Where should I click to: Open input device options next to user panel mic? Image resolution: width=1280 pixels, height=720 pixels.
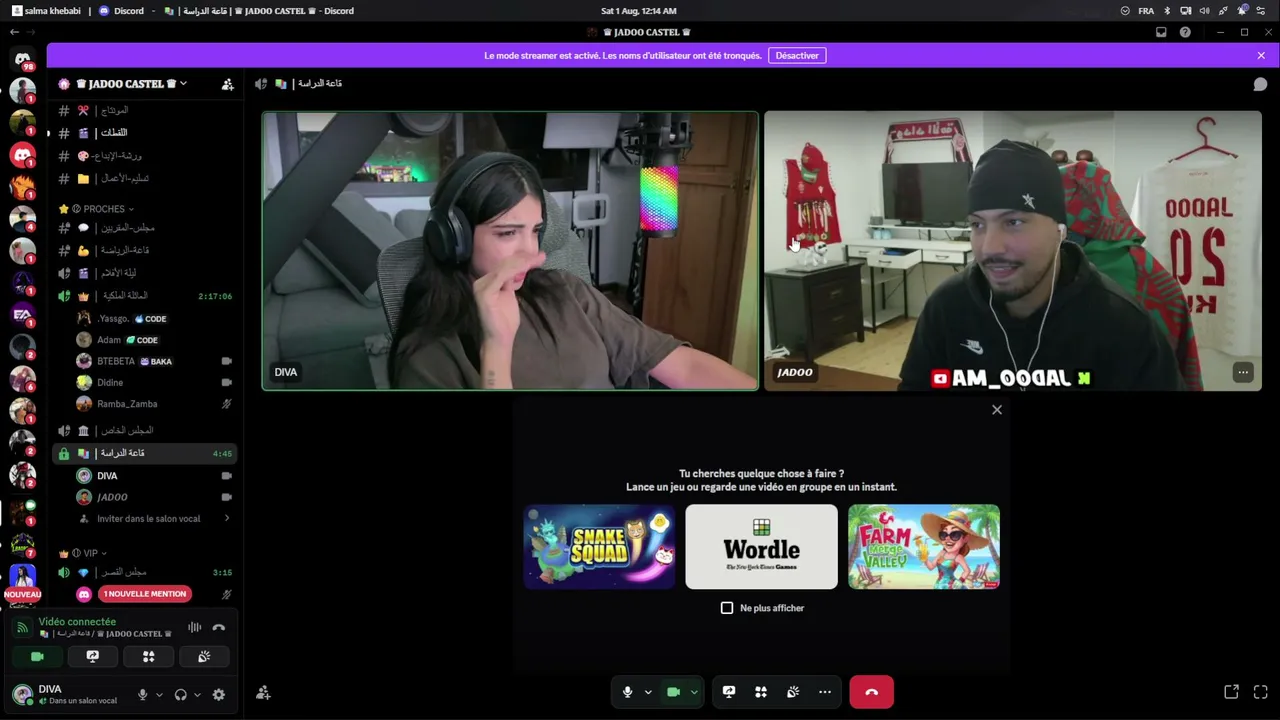159,694
